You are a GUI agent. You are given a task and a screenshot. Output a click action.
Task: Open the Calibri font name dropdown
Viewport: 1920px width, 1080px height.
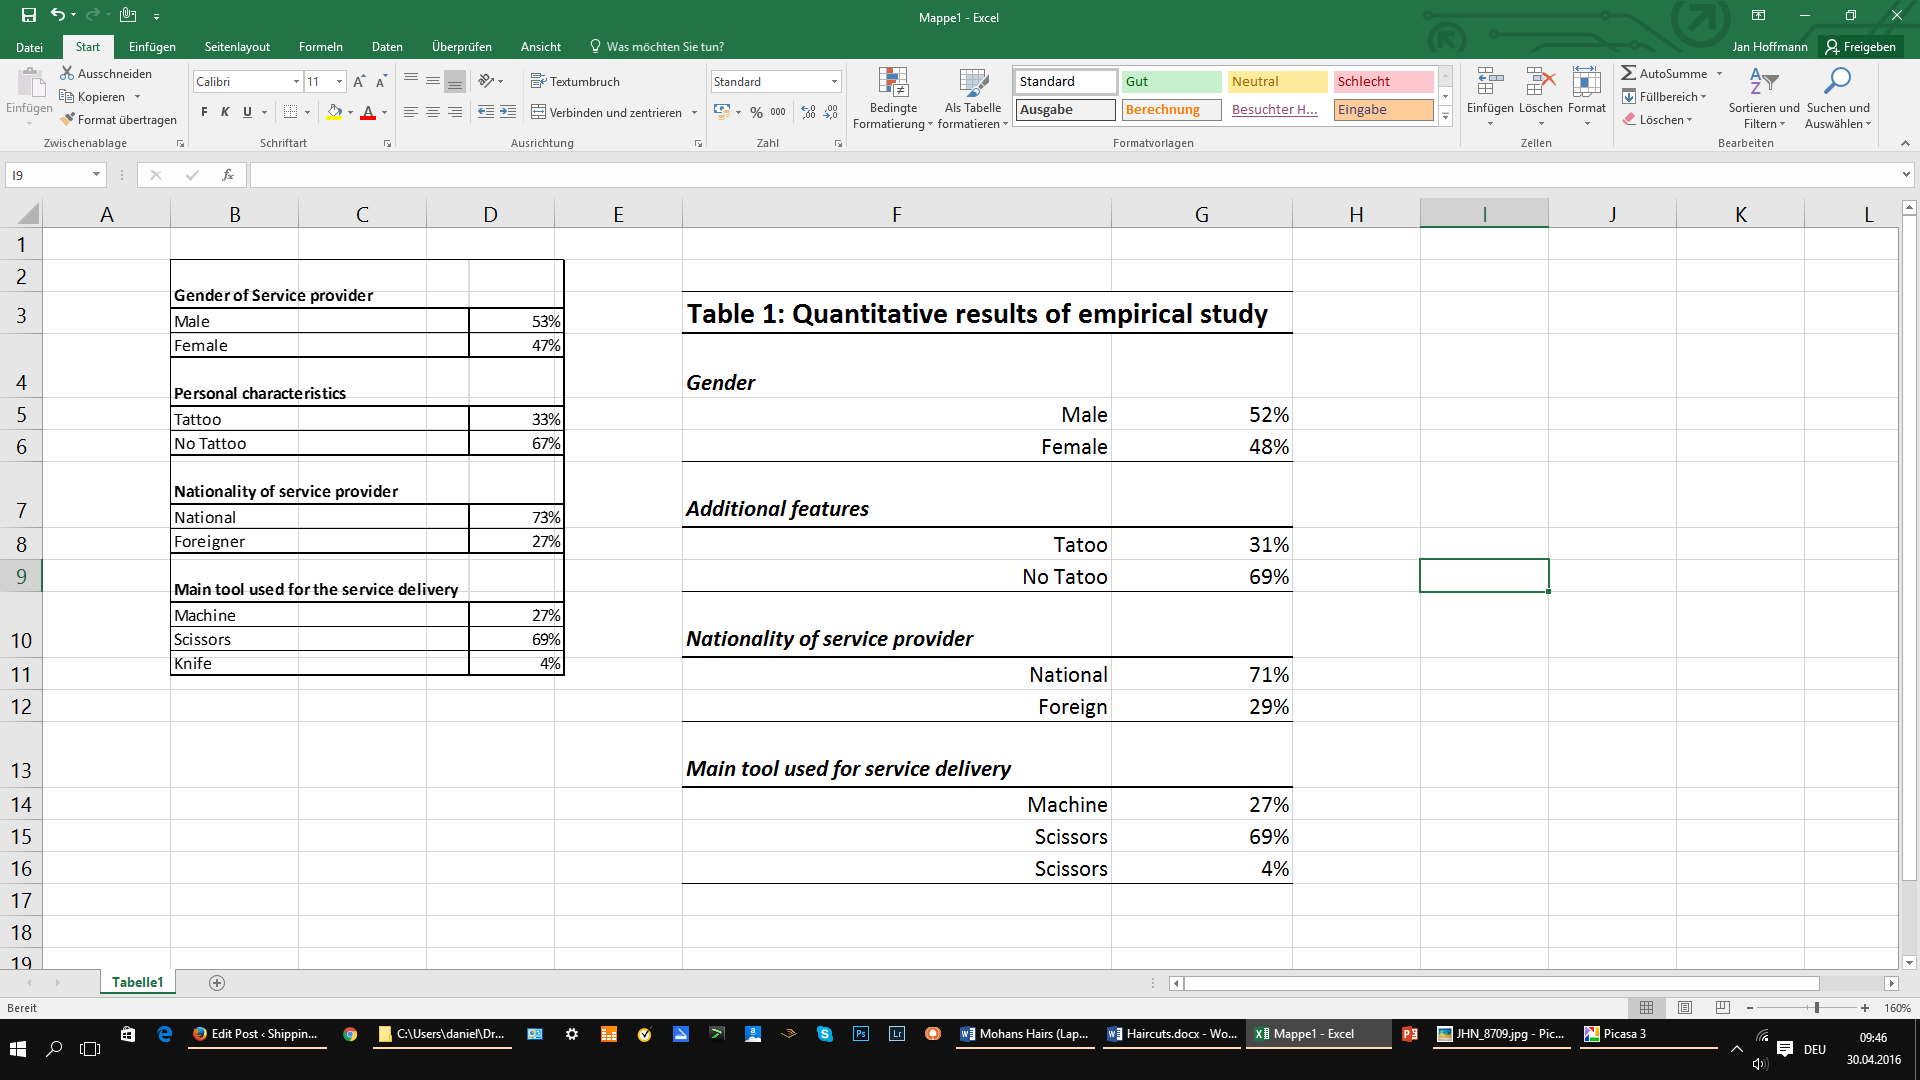click(296, 81)
